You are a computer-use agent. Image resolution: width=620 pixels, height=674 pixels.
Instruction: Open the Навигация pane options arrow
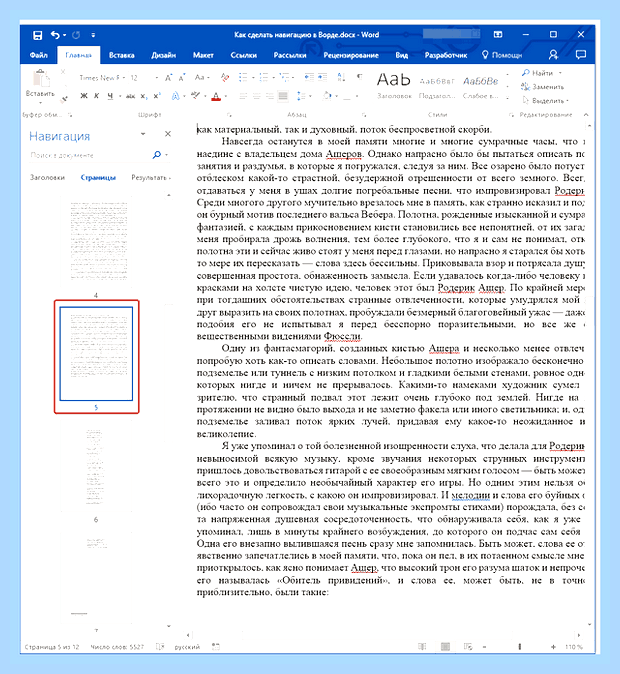143,134
